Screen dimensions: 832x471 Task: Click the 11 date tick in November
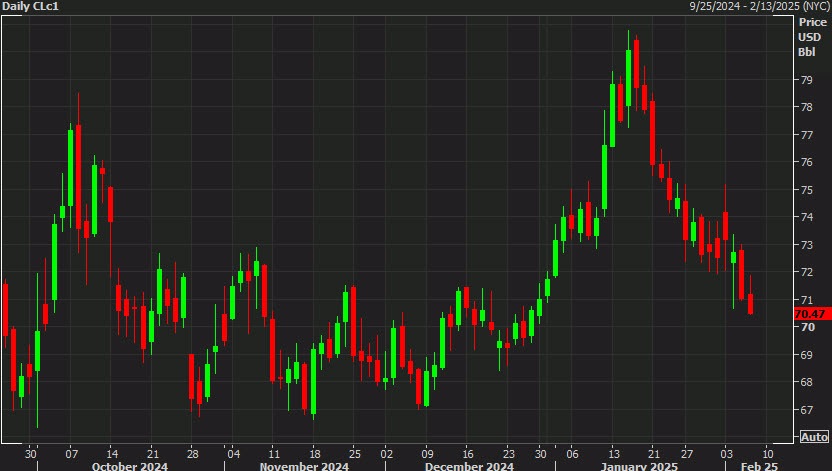[274, 454]
